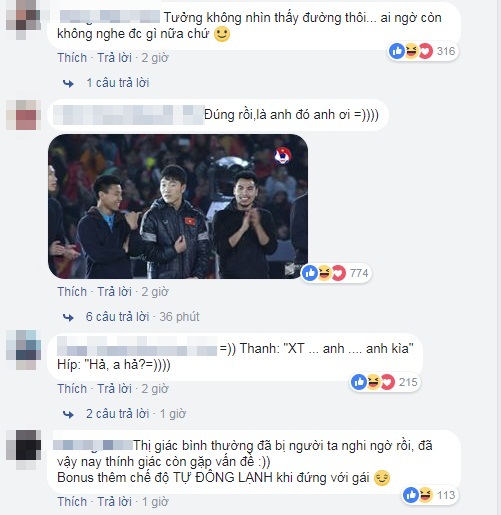Open the "1 giờ" timestamp of last comment
Screen dimensions: 501x515
click(x=155, y=502)
